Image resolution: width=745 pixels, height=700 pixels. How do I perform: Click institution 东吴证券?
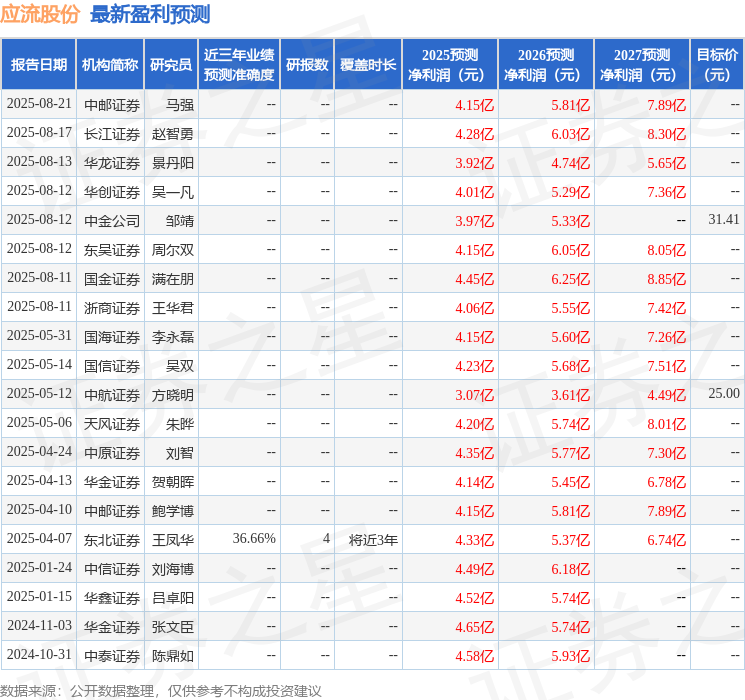tap(112, 250)
